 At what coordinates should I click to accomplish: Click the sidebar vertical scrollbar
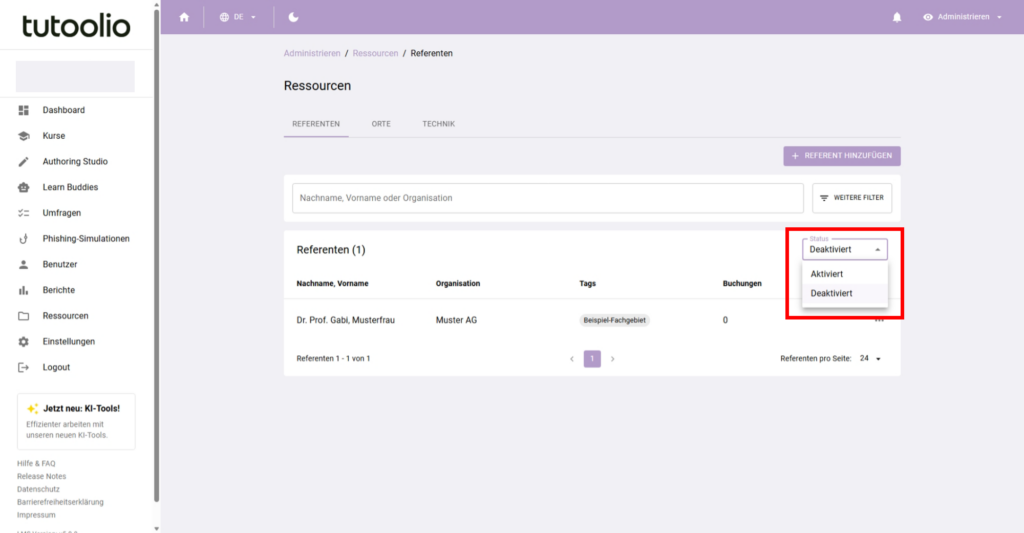point(156,255)
